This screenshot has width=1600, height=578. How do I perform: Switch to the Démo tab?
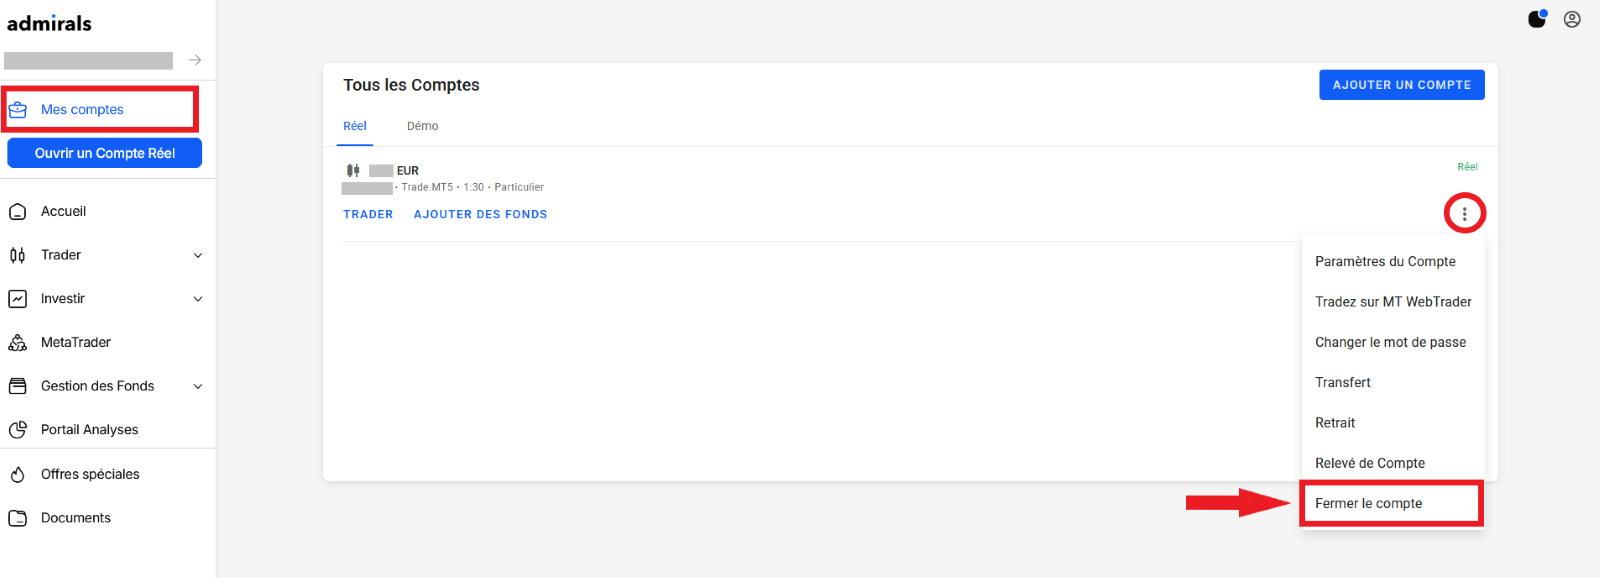point(422,126)
